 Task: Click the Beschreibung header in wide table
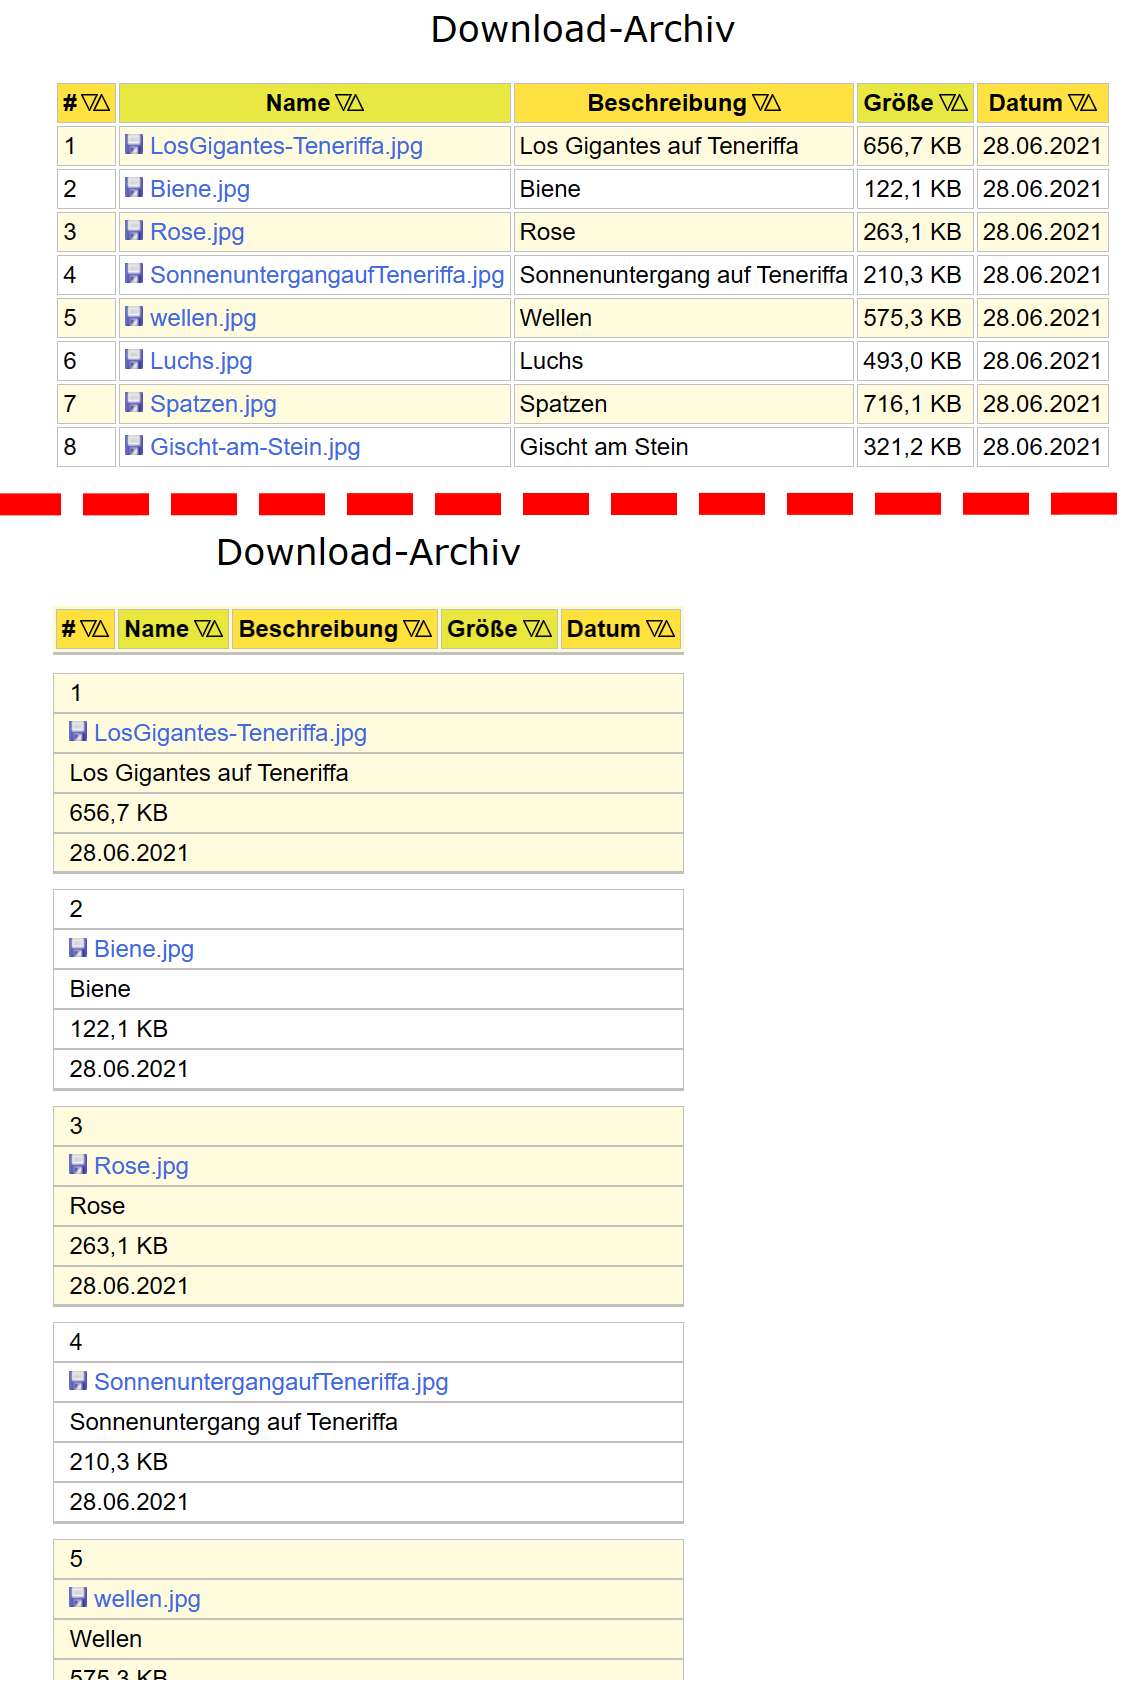tap(666, 103)
